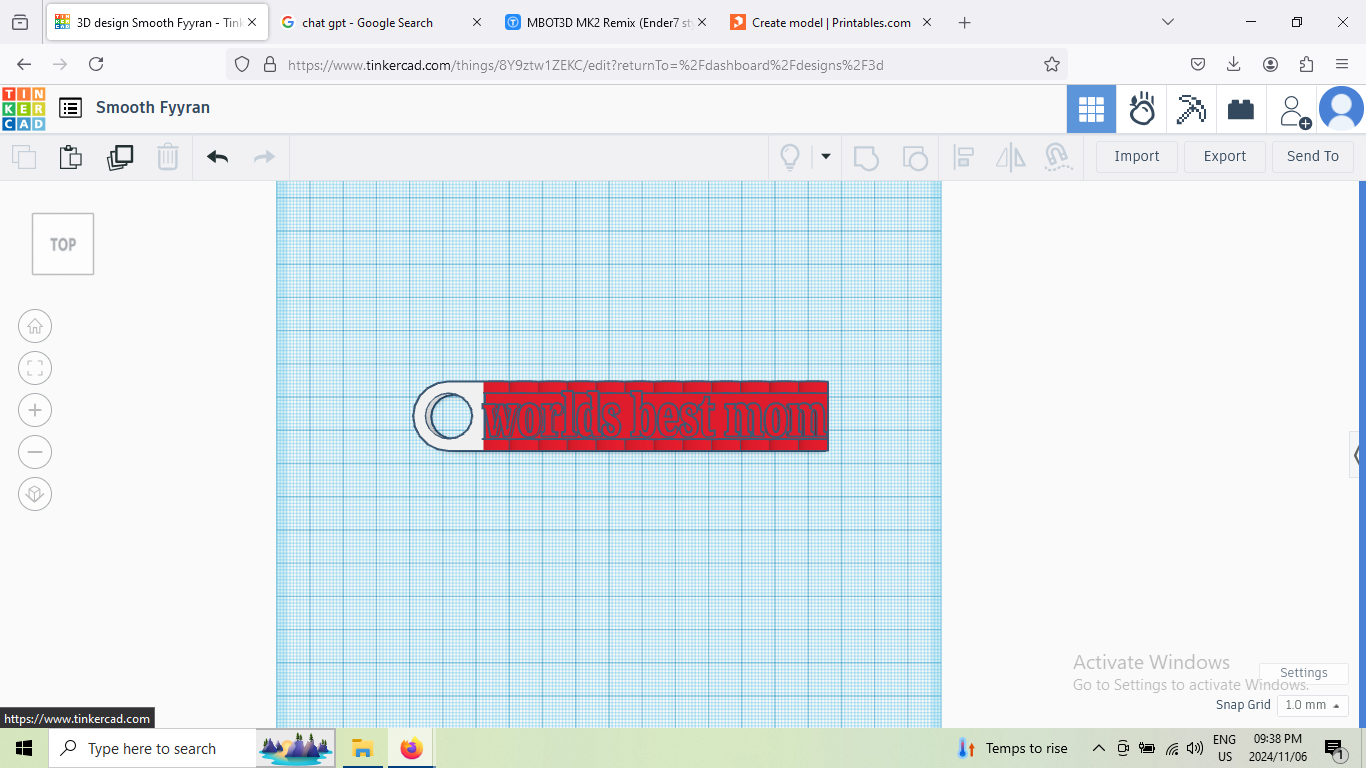Open the Minecraft pickaxe view
The image size is (1366, 768).
coord(1191,109)
